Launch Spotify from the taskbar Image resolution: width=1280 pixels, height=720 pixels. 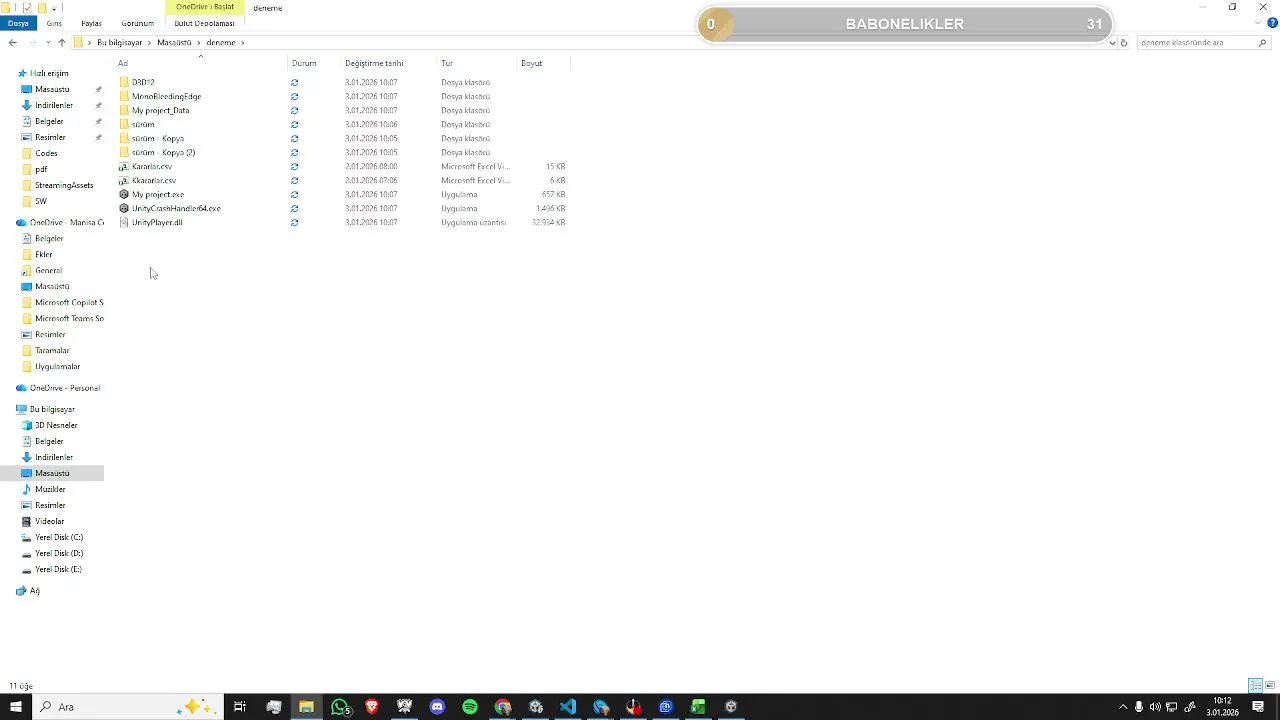click(470, 707)
